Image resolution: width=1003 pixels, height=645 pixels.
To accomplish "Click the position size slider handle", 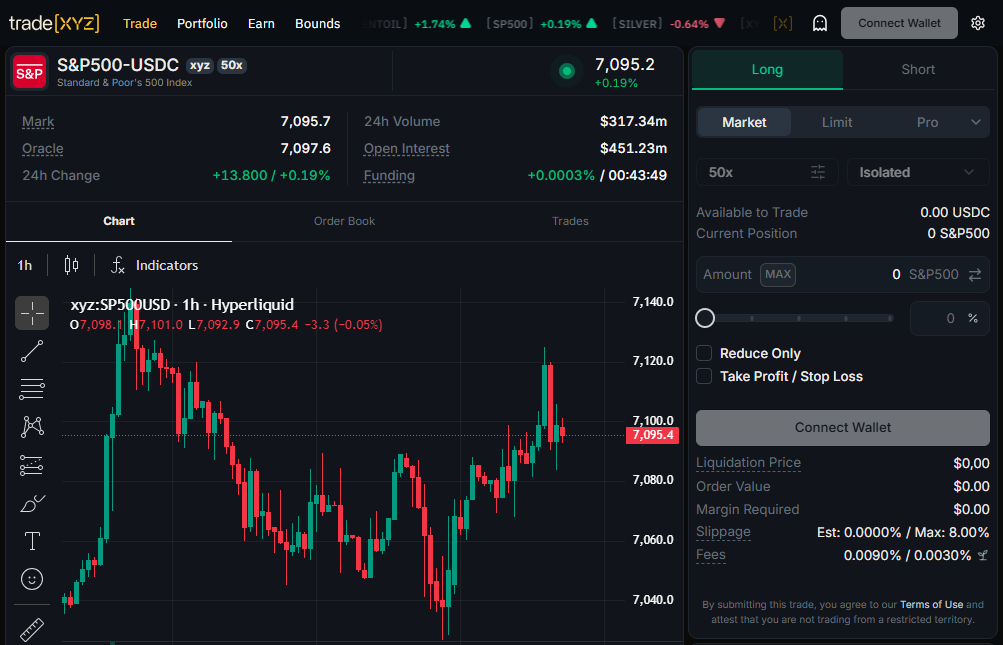I will coord(705,318).
